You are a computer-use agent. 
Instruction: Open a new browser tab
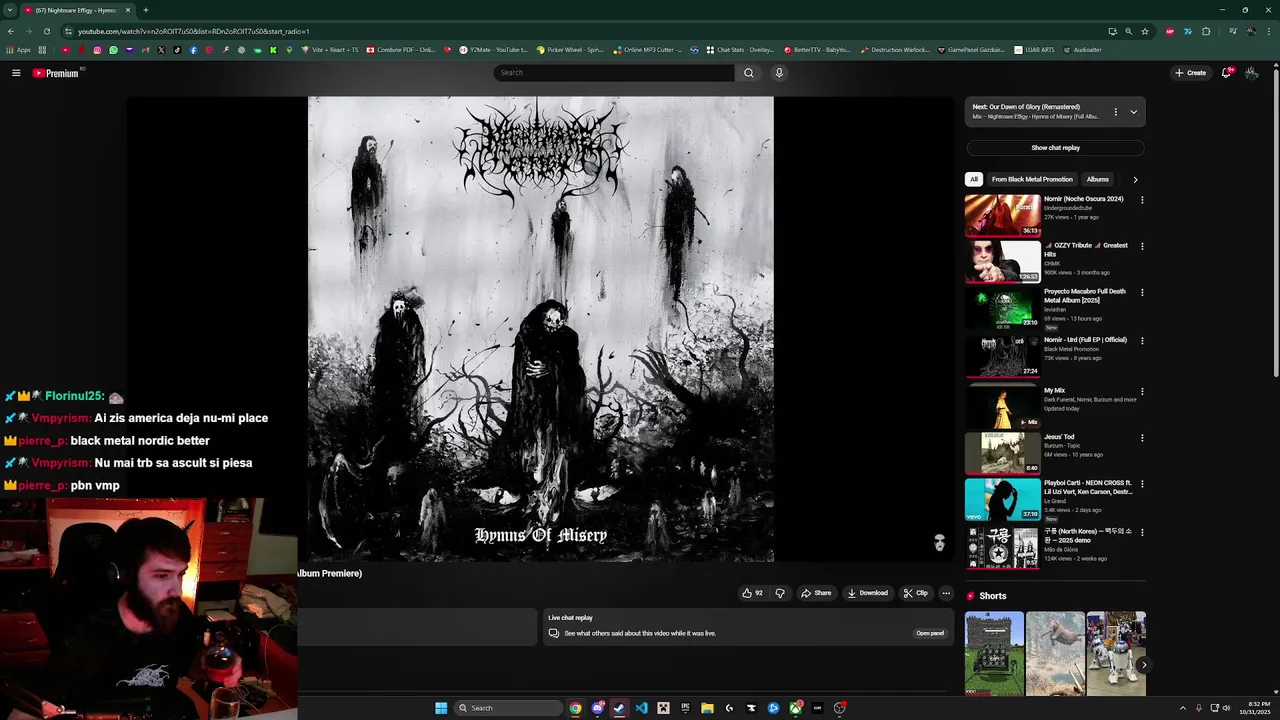146,10
